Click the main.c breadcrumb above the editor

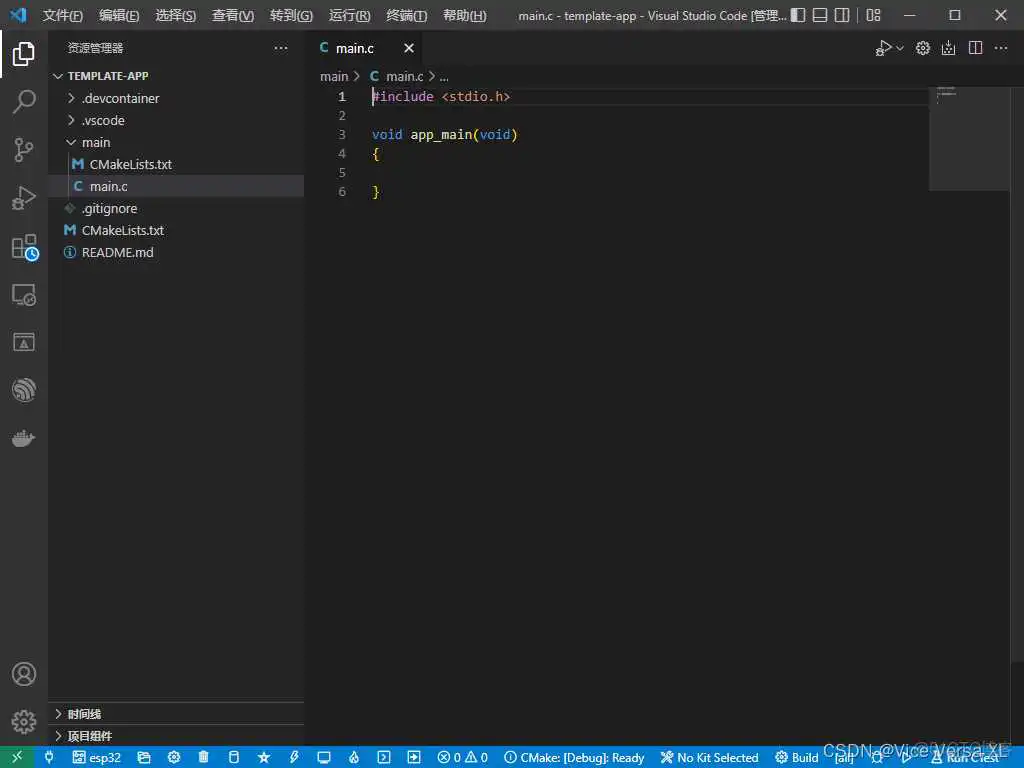point(398,76)
